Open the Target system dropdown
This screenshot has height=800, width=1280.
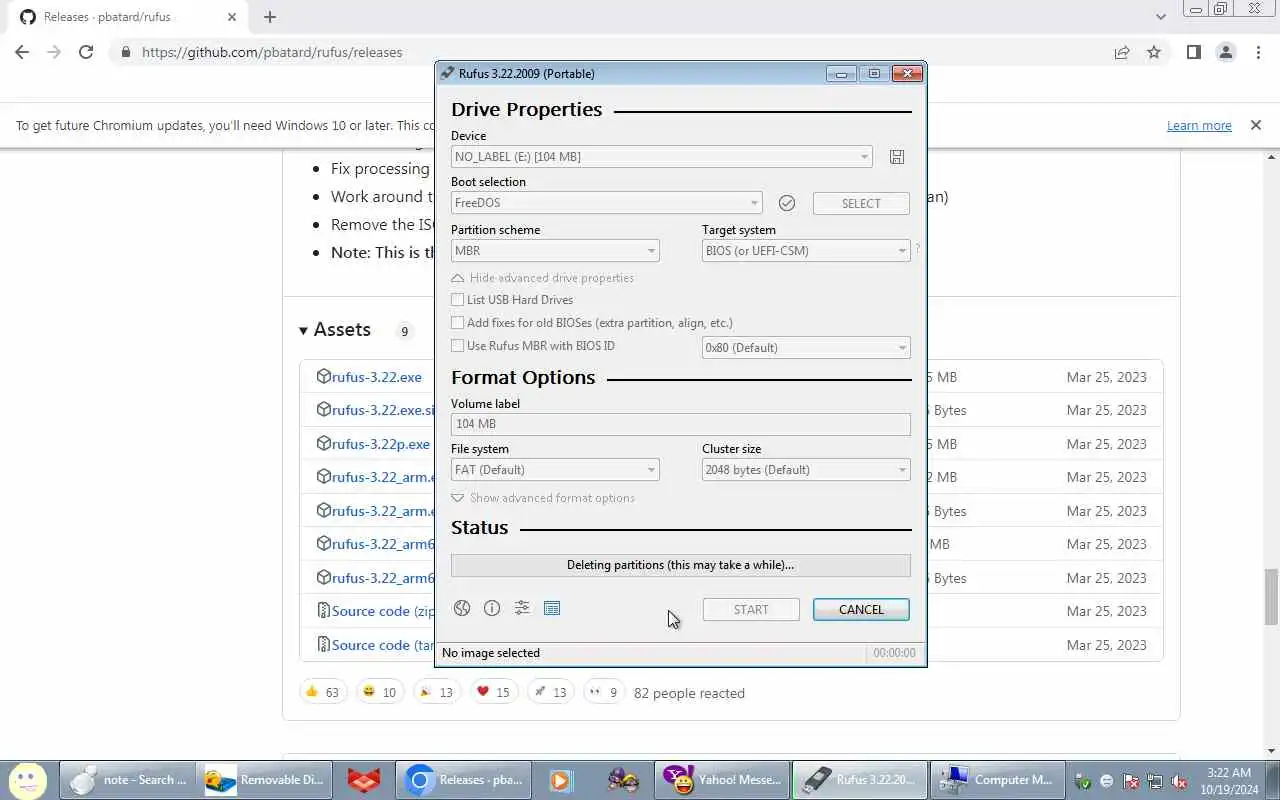(x=806, y=251)
